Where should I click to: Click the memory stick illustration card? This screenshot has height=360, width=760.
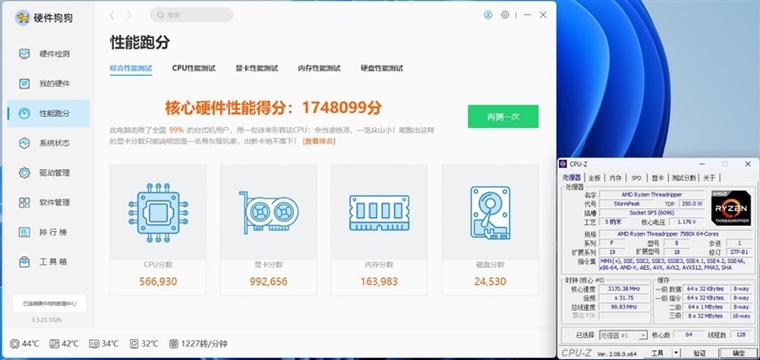click(379, 212)
